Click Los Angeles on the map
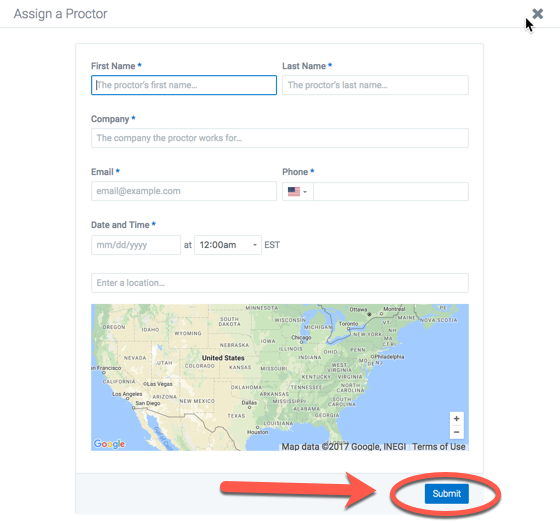Screen dimensions: 560x523 (x=127, y=394)
